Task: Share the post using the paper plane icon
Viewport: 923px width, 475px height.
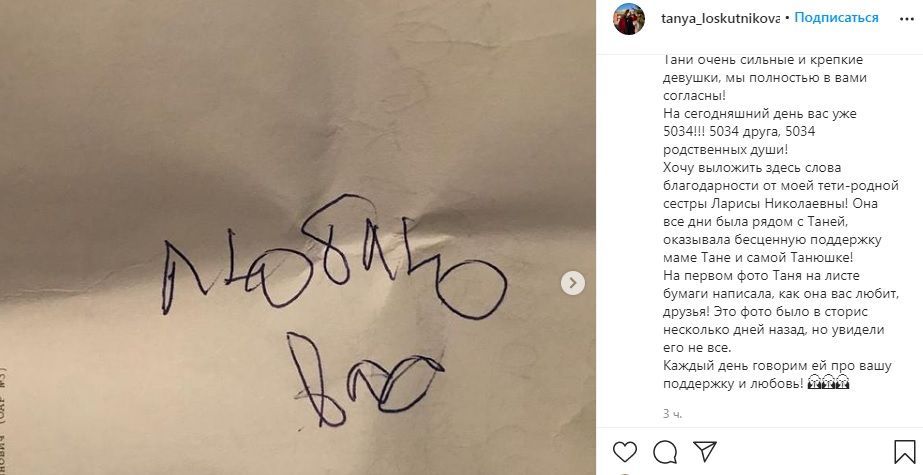Action: [x=705, y=451]
